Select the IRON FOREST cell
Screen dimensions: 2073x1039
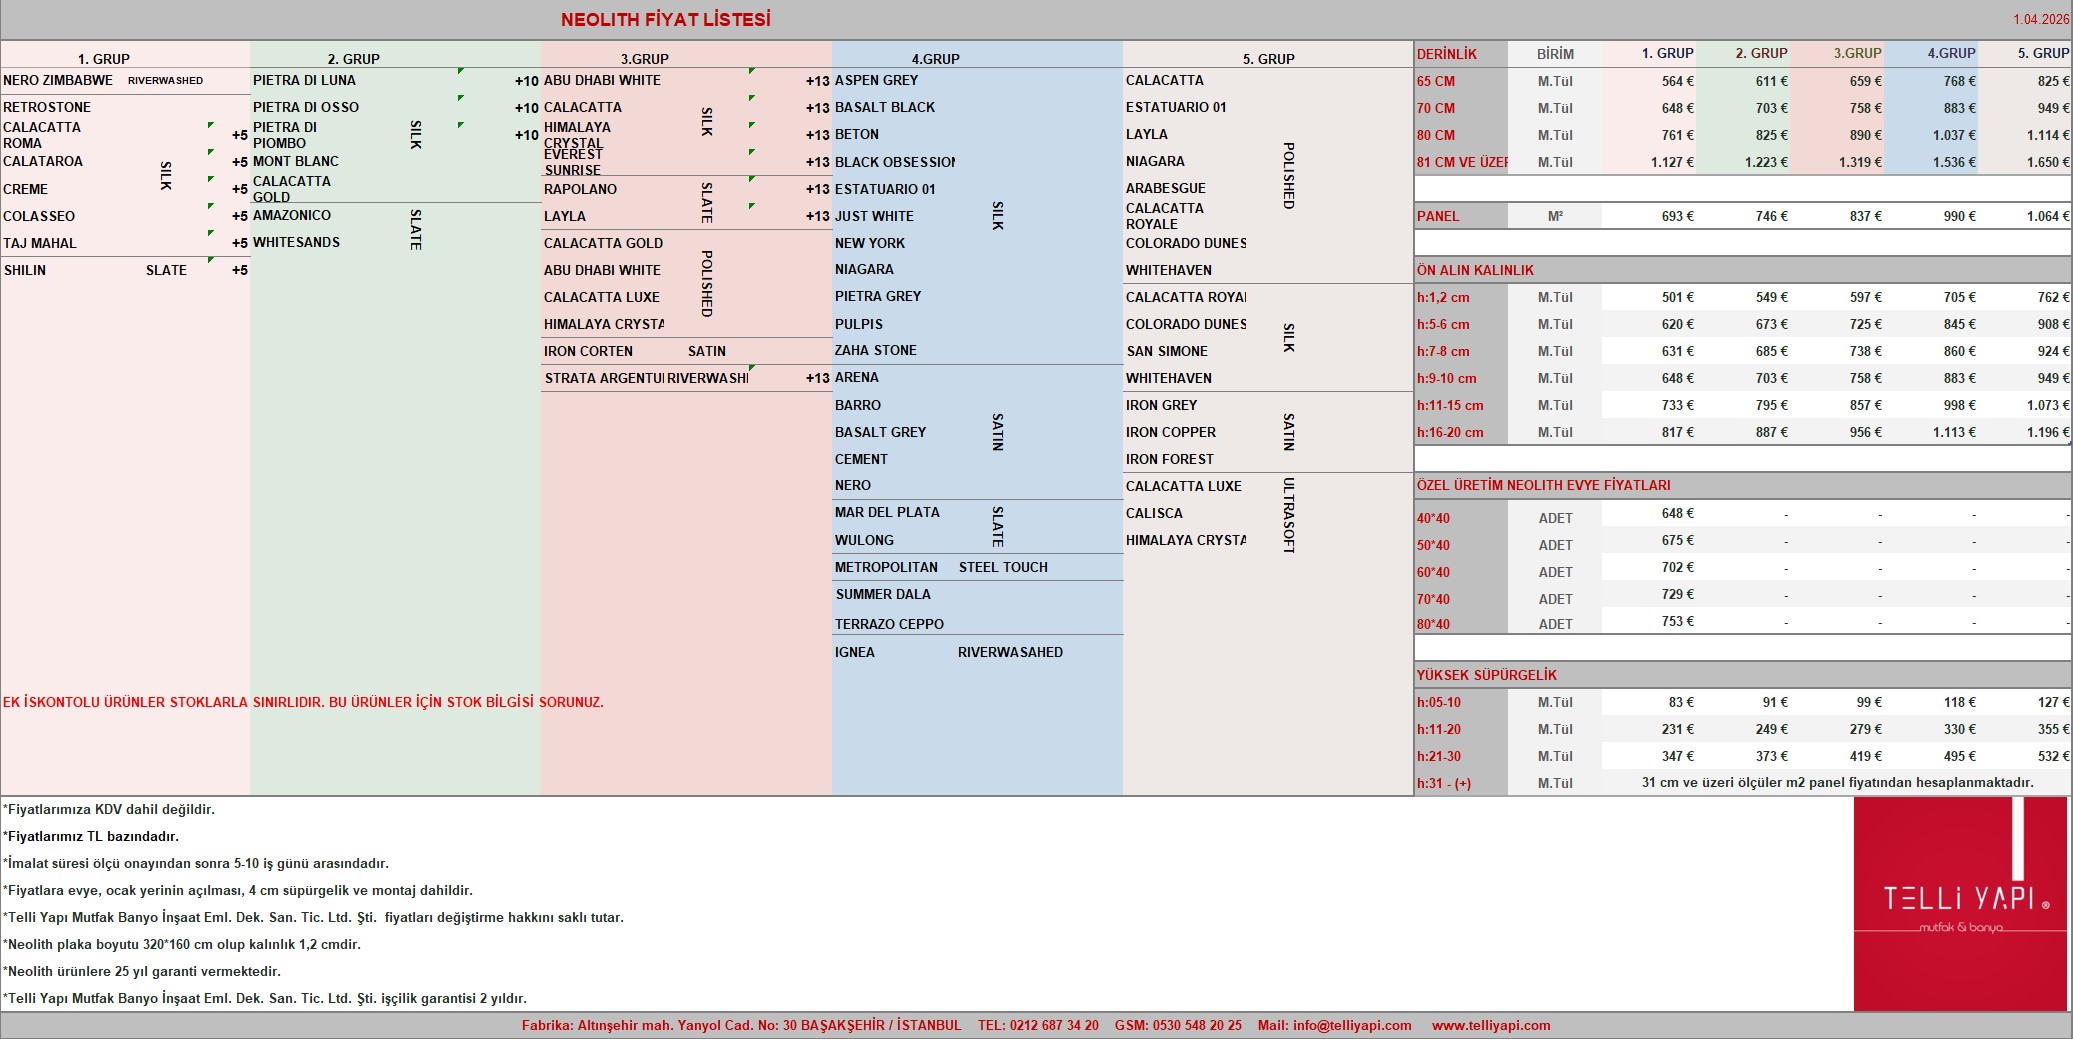(1170, 459)
